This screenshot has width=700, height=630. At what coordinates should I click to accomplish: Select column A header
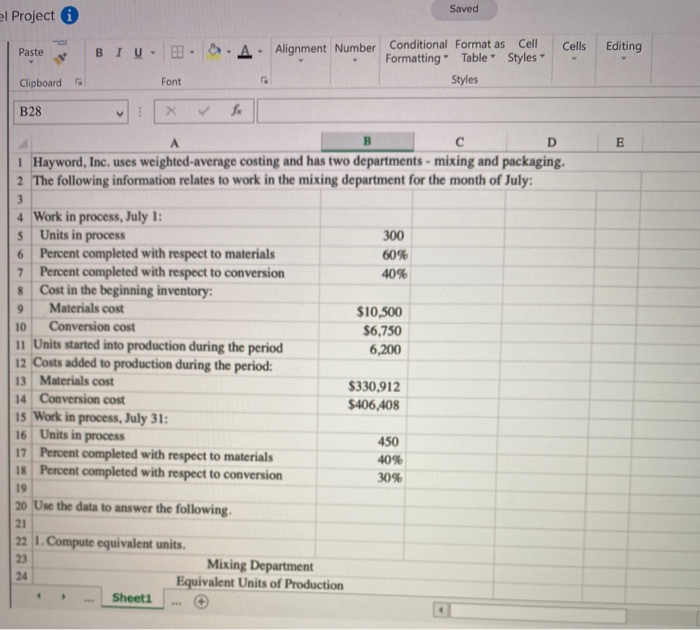[x=175, y=143]
